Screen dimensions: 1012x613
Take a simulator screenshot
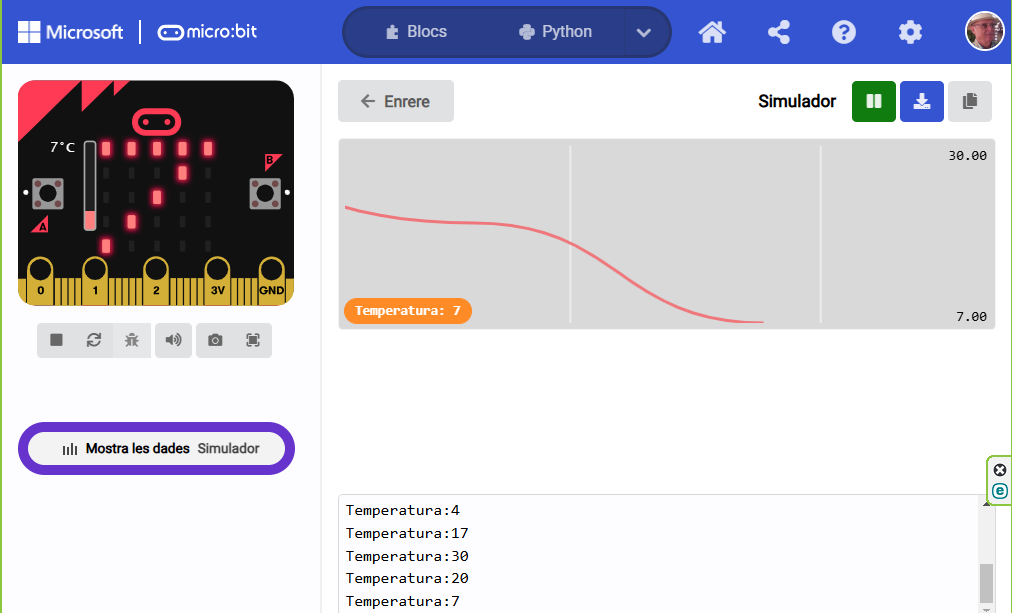[x=215, y=340]
